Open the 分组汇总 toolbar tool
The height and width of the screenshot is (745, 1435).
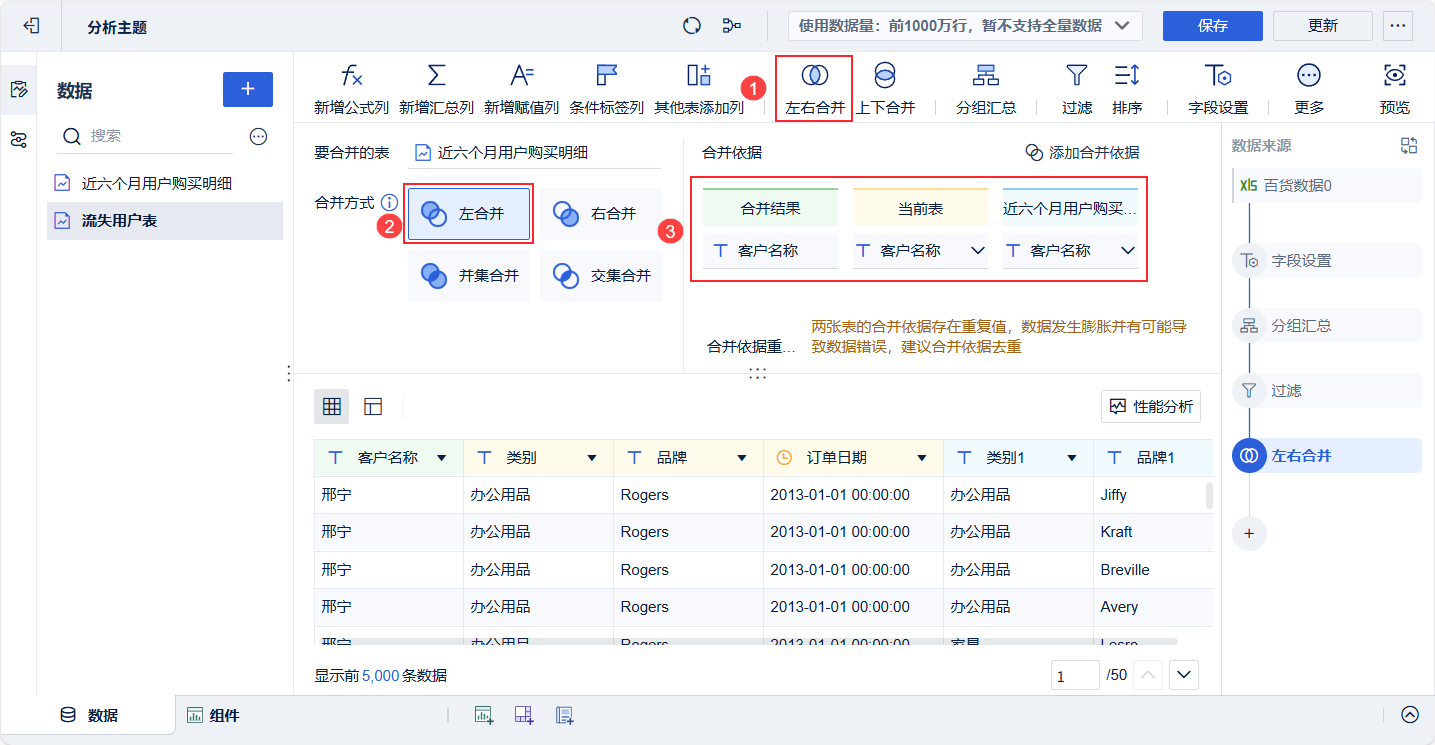[x=986, y=89]
